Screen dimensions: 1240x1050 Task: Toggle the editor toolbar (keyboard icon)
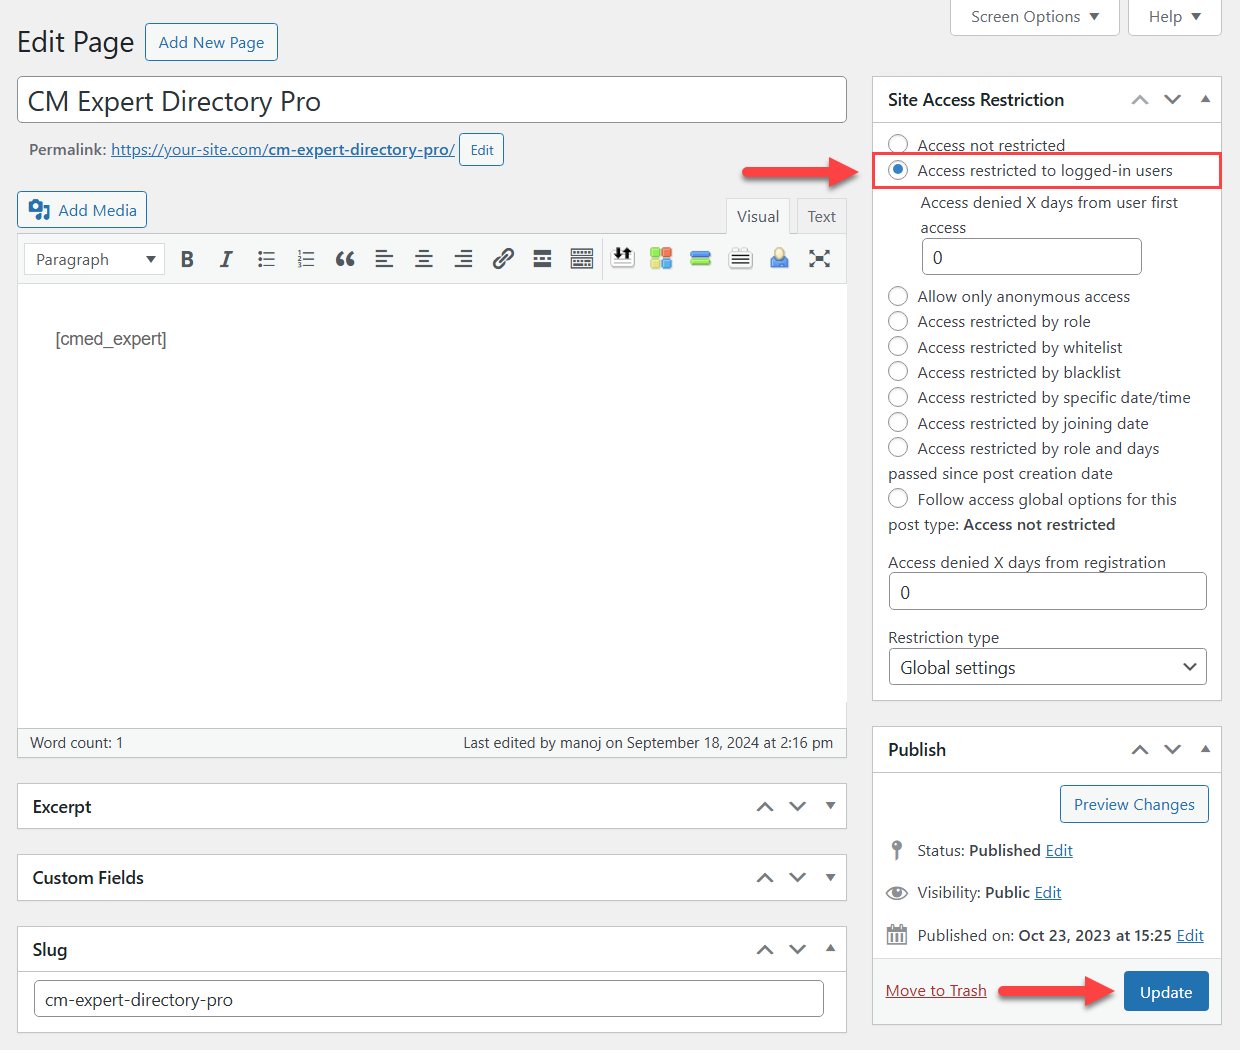pos(582,259)
